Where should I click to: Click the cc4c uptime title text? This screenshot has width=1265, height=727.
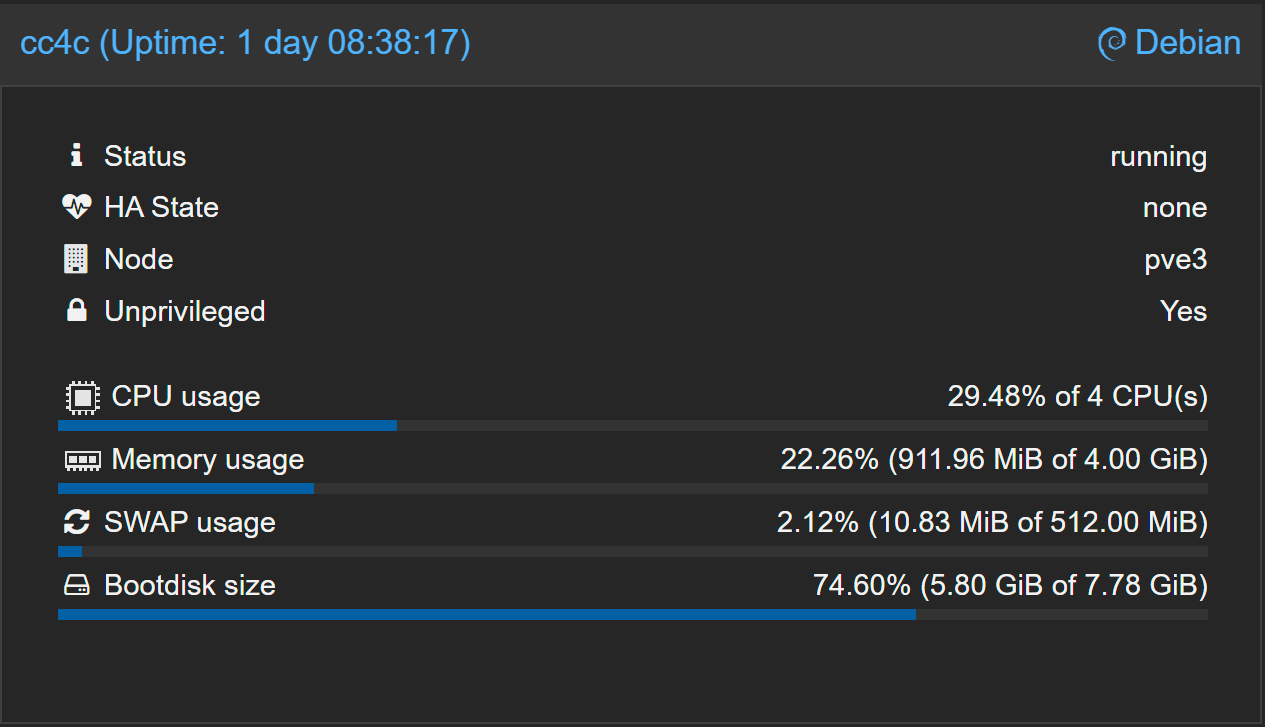pyautogui.click(x=245, y=44)
